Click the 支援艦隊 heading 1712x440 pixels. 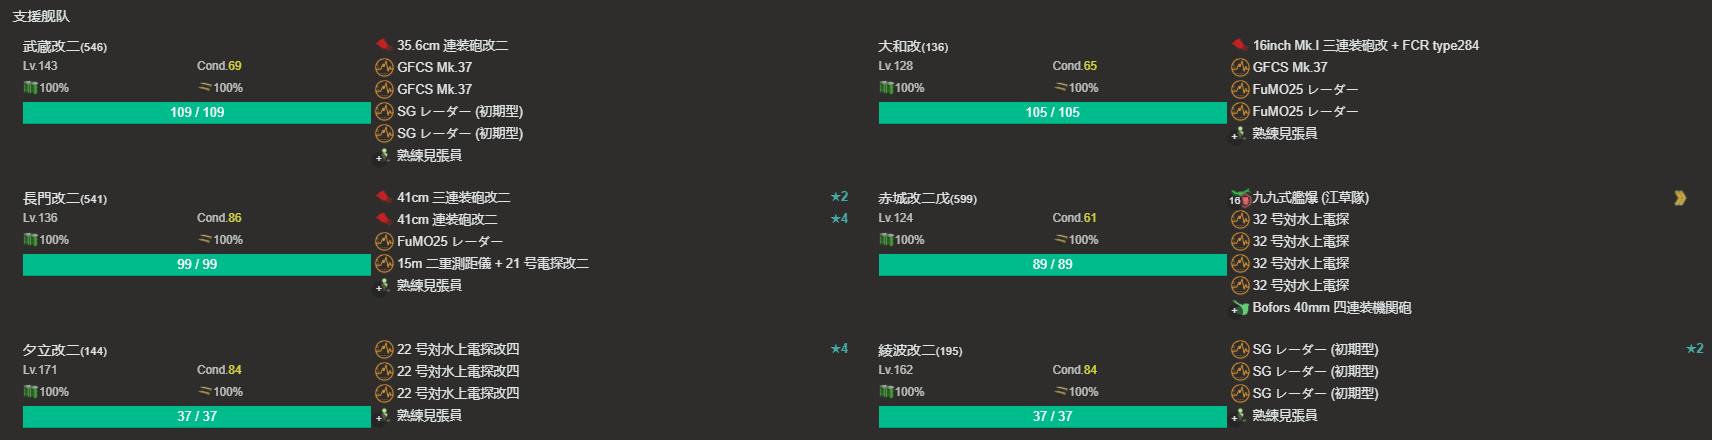tap(41, 16)
